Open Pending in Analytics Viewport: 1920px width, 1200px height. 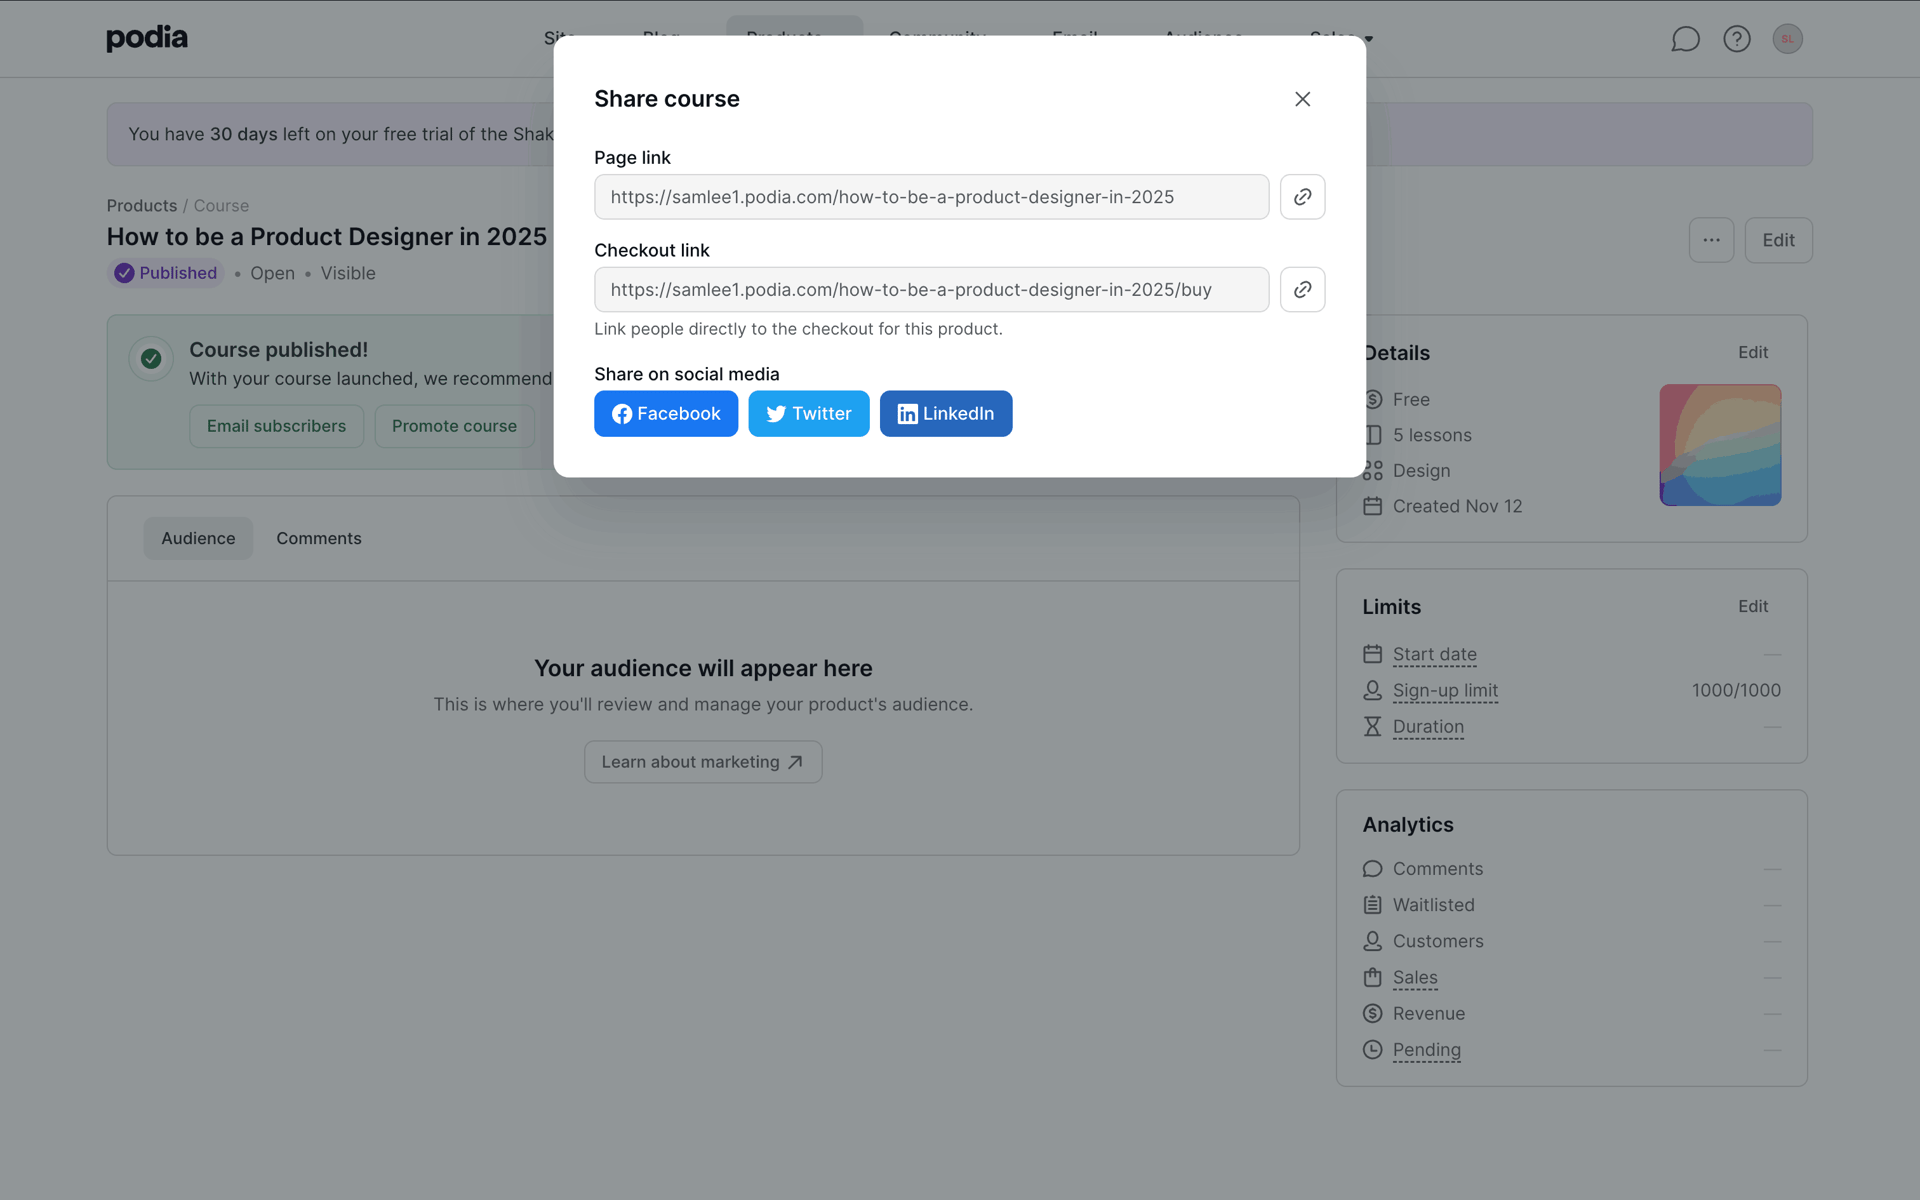click(x=1426, y=1050)
